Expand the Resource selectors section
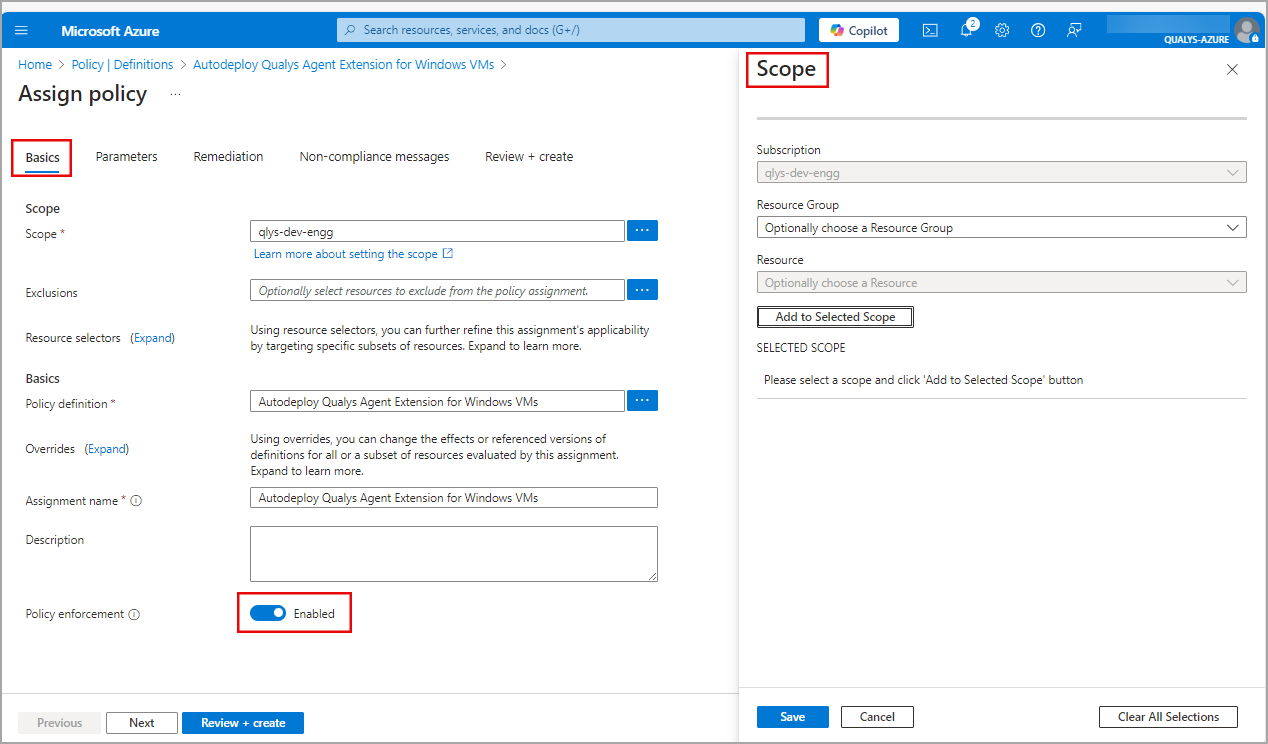This screenshot has width=1268, height=744. (152, 337)
